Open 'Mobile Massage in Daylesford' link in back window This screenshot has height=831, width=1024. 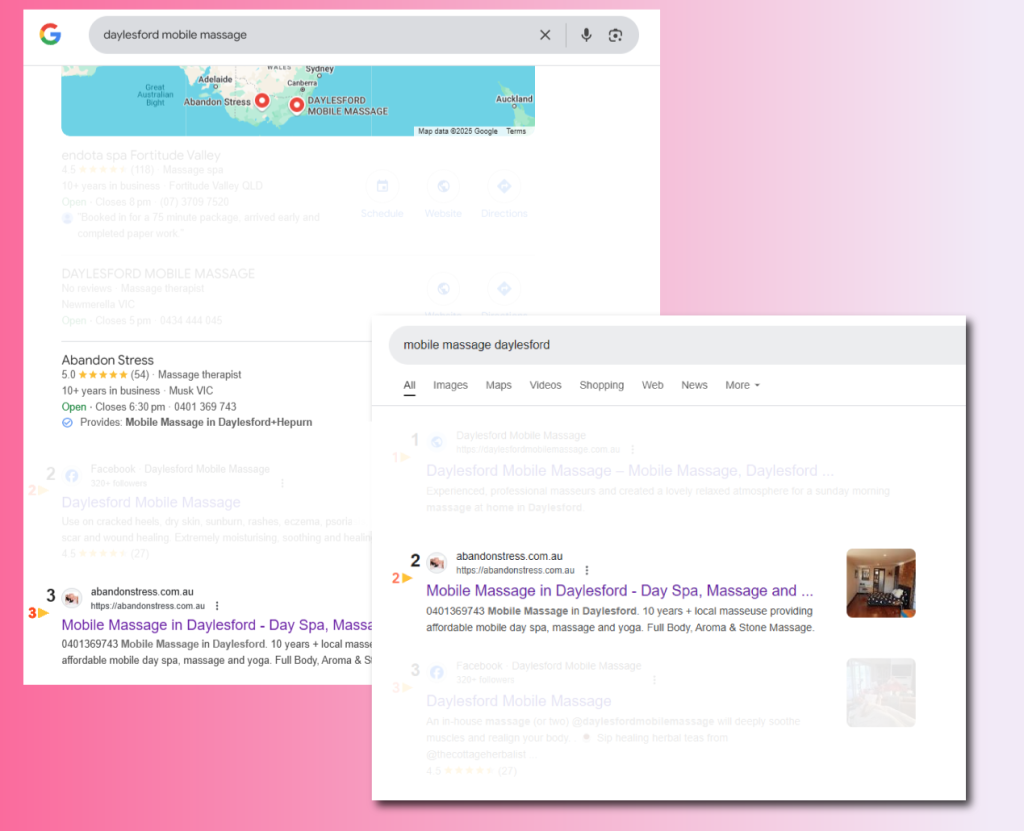point(216,625)
